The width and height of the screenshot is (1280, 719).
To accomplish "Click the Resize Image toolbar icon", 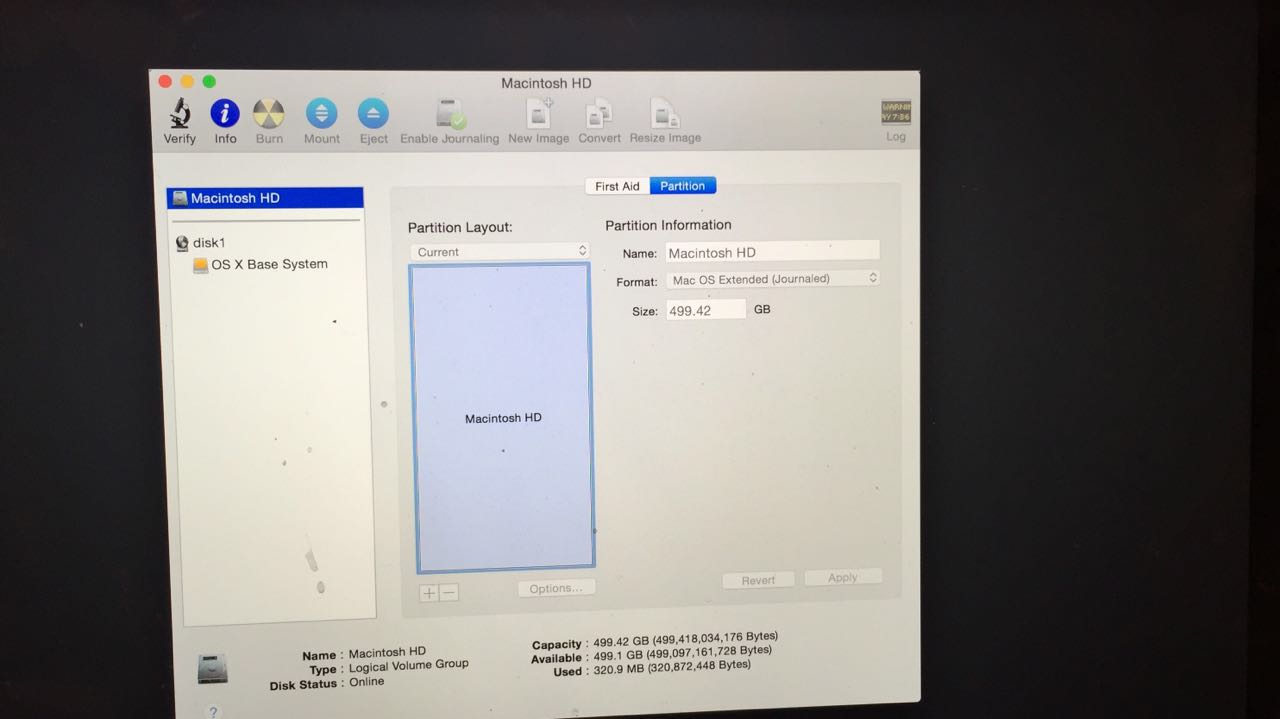I will pyautogui.click(x=664, y=115).
